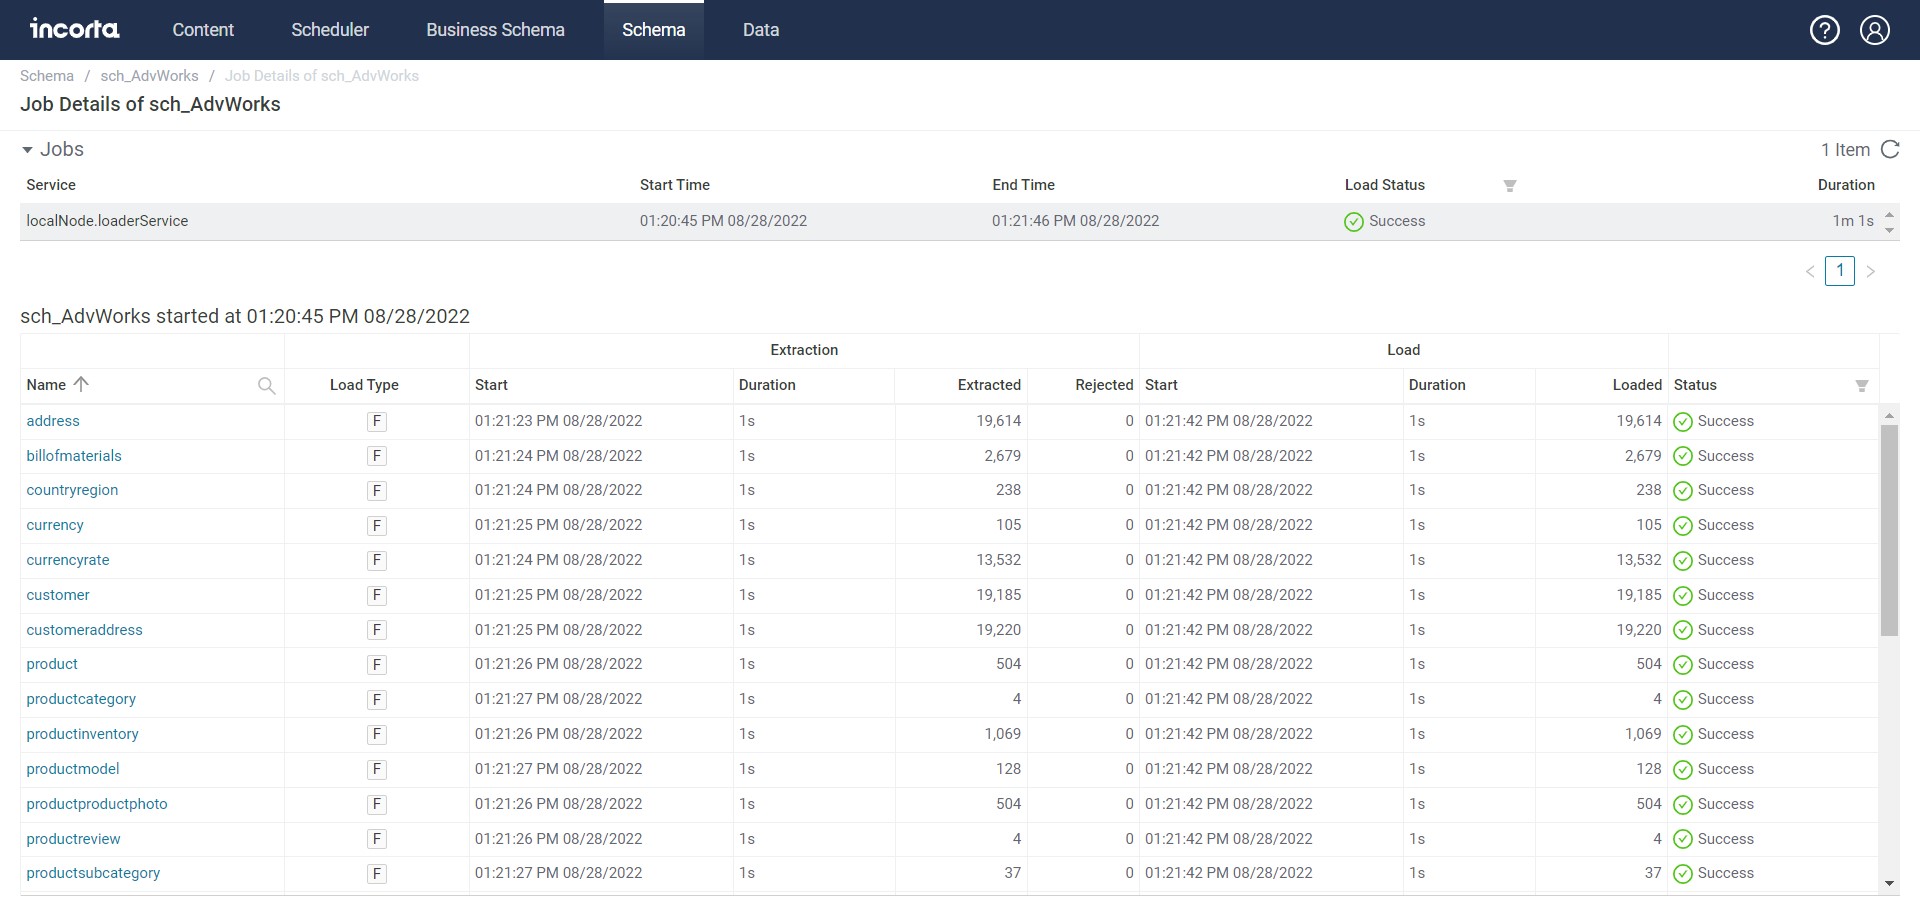The height and width of the screenshot is (900, 1920).
Task: Click the Name column sort arrow
Action: (80, 384)
